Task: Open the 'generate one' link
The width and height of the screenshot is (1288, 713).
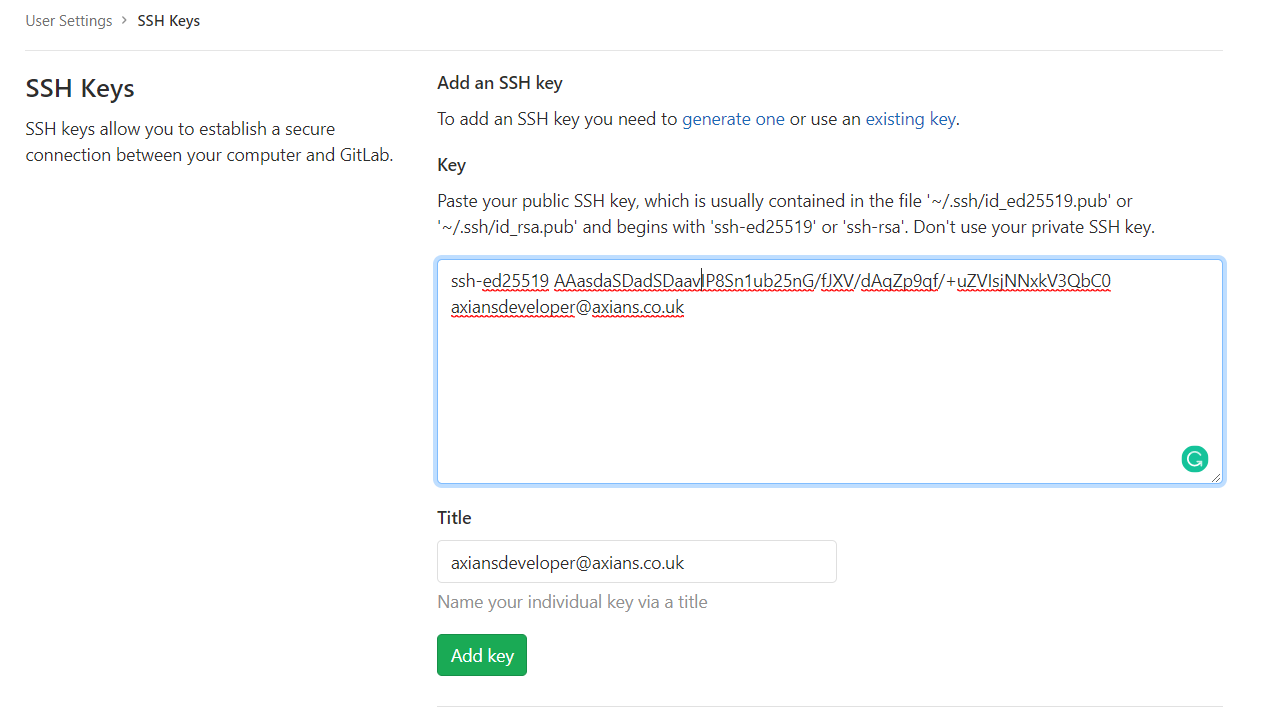Action: (x=733, y=119)
